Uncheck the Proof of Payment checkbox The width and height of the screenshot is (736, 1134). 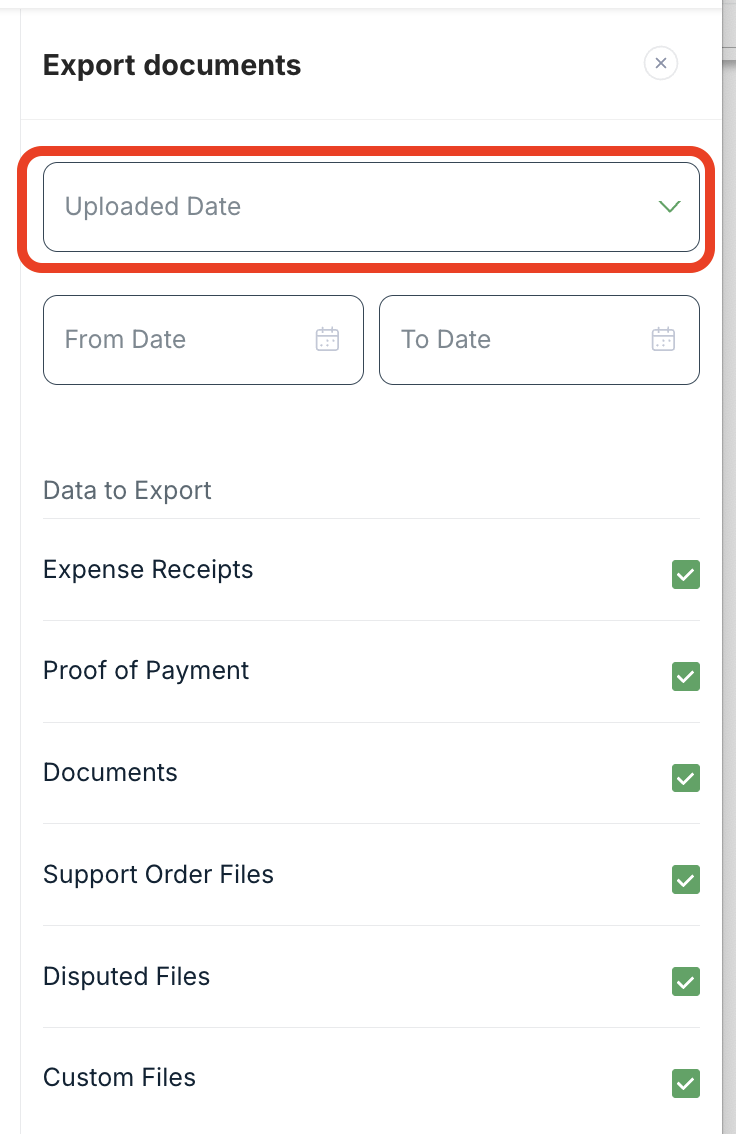tap(685, 676)
